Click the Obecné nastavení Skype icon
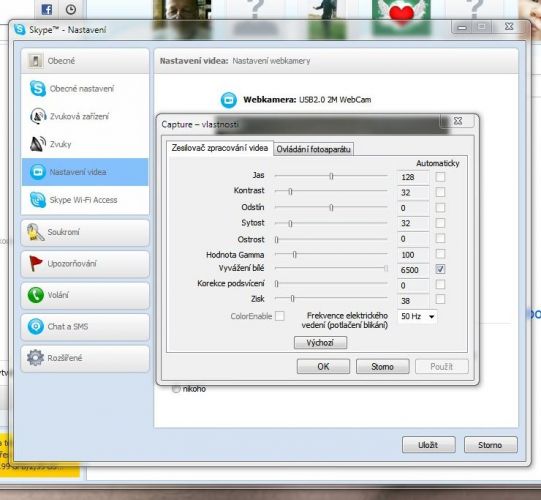Viewport: 541px width, 500px height. 38,88
